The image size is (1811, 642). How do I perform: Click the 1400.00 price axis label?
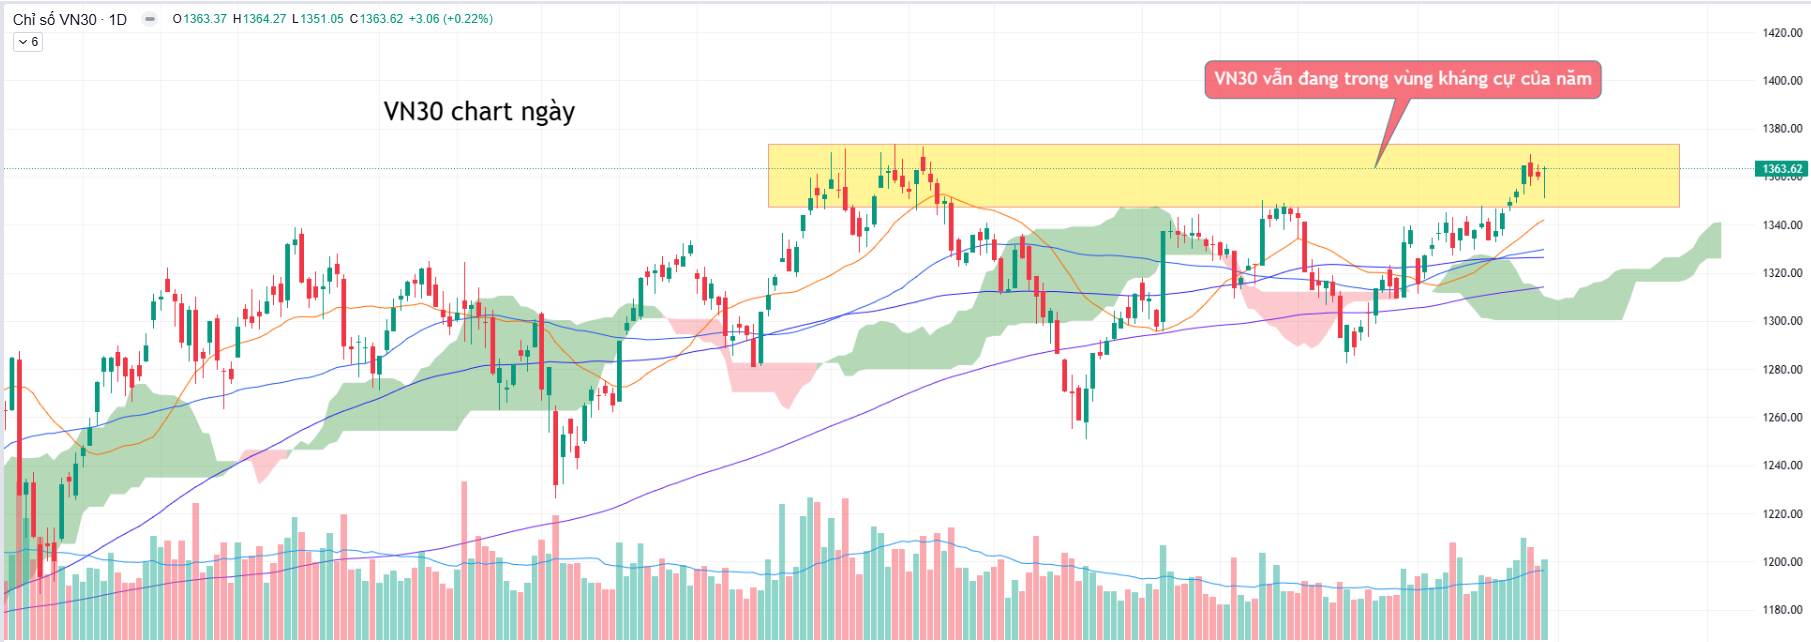[x=1781, y=81]
